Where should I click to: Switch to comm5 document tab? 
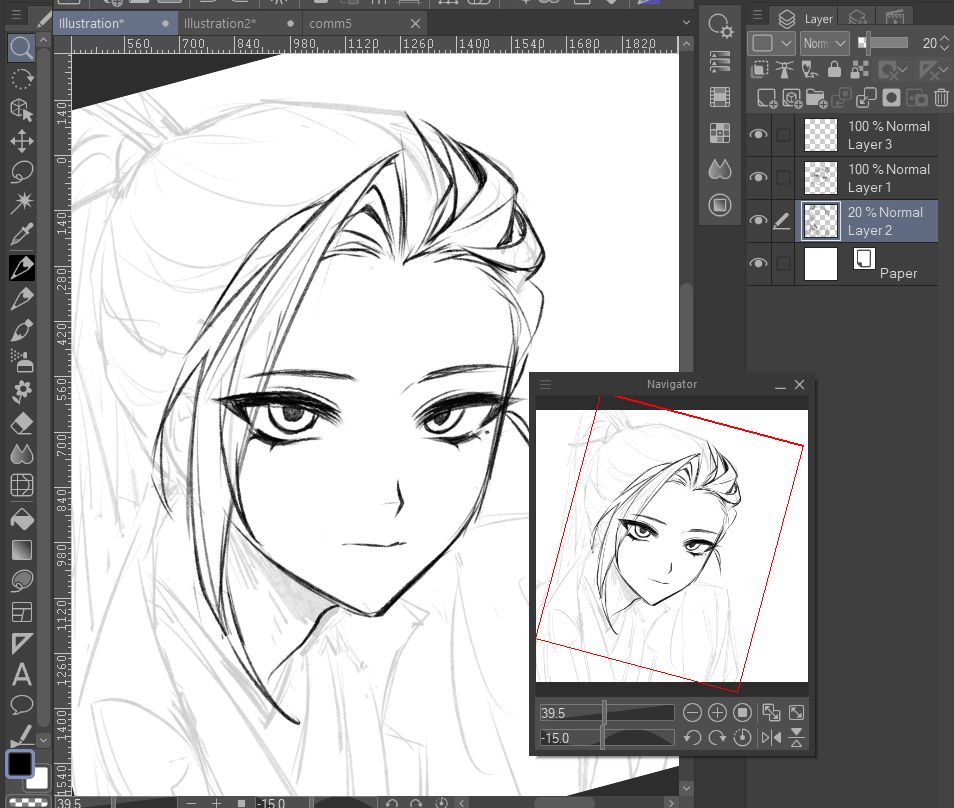[x=364, y=23]
